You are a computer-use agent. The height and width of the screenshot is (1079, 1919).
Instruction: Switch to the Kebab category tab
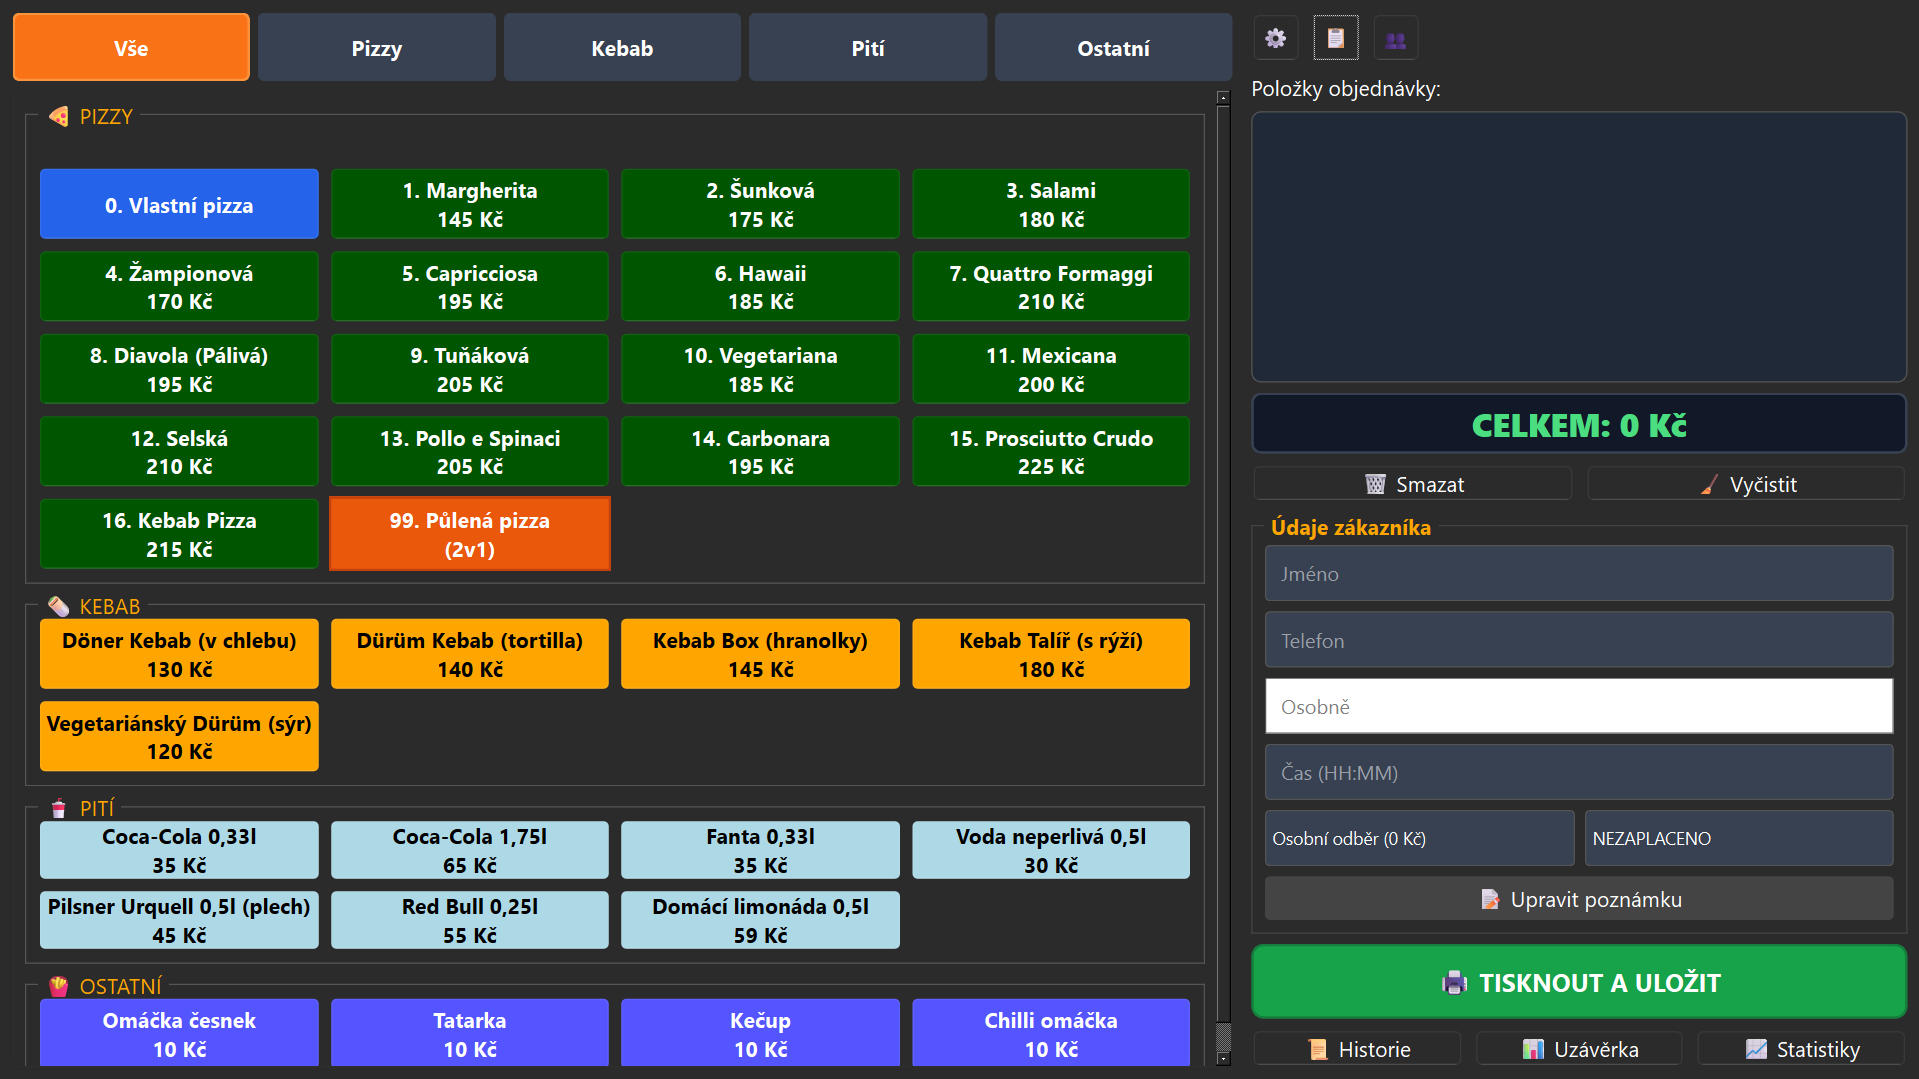[x=621, y=48]
